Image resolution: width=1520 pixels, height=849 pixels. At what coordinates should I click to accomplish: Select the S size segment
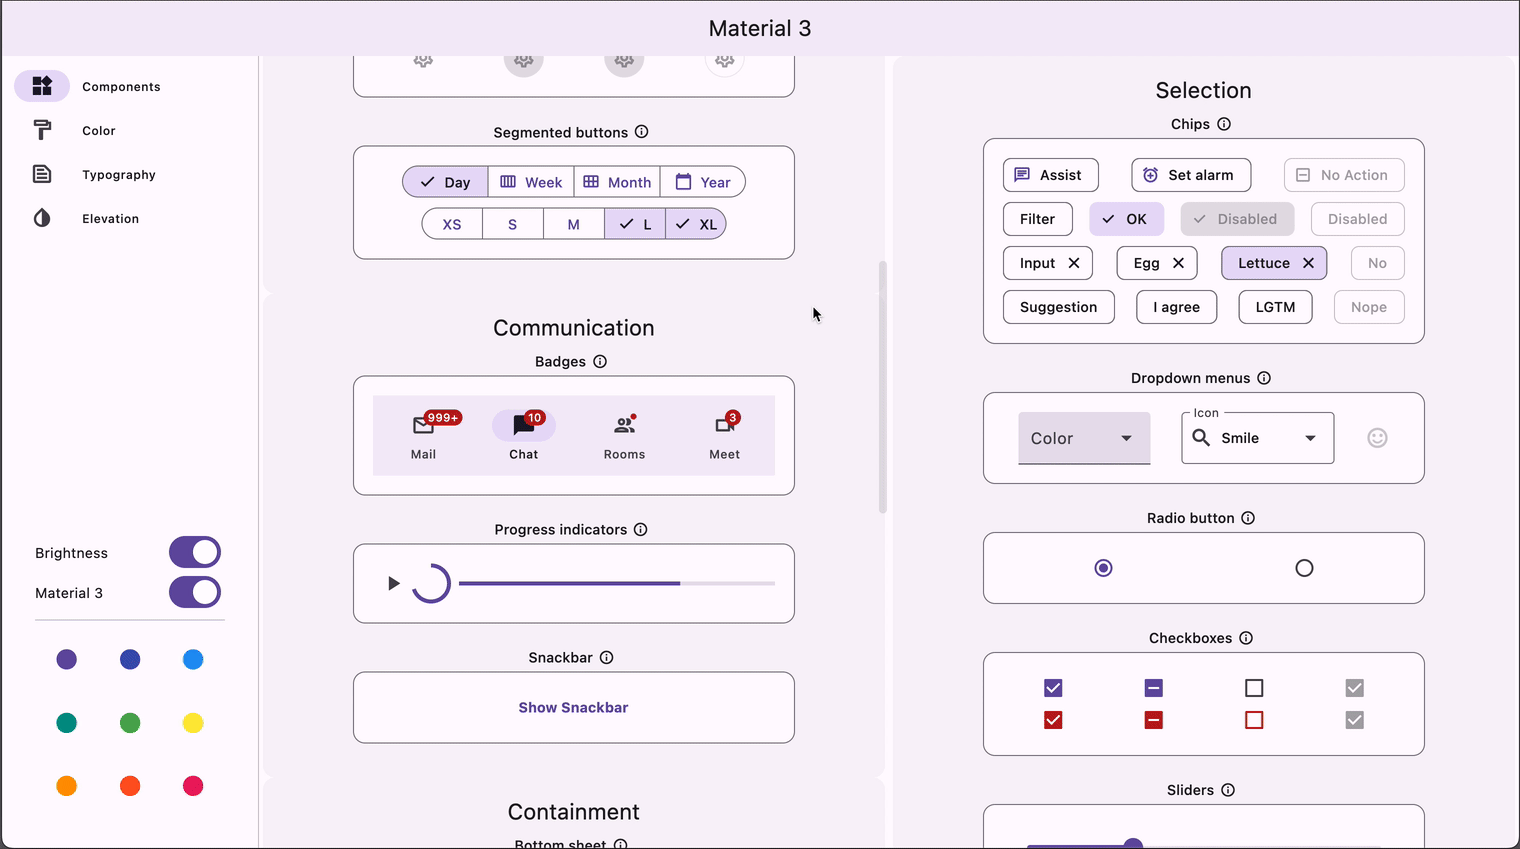[513, 224]
